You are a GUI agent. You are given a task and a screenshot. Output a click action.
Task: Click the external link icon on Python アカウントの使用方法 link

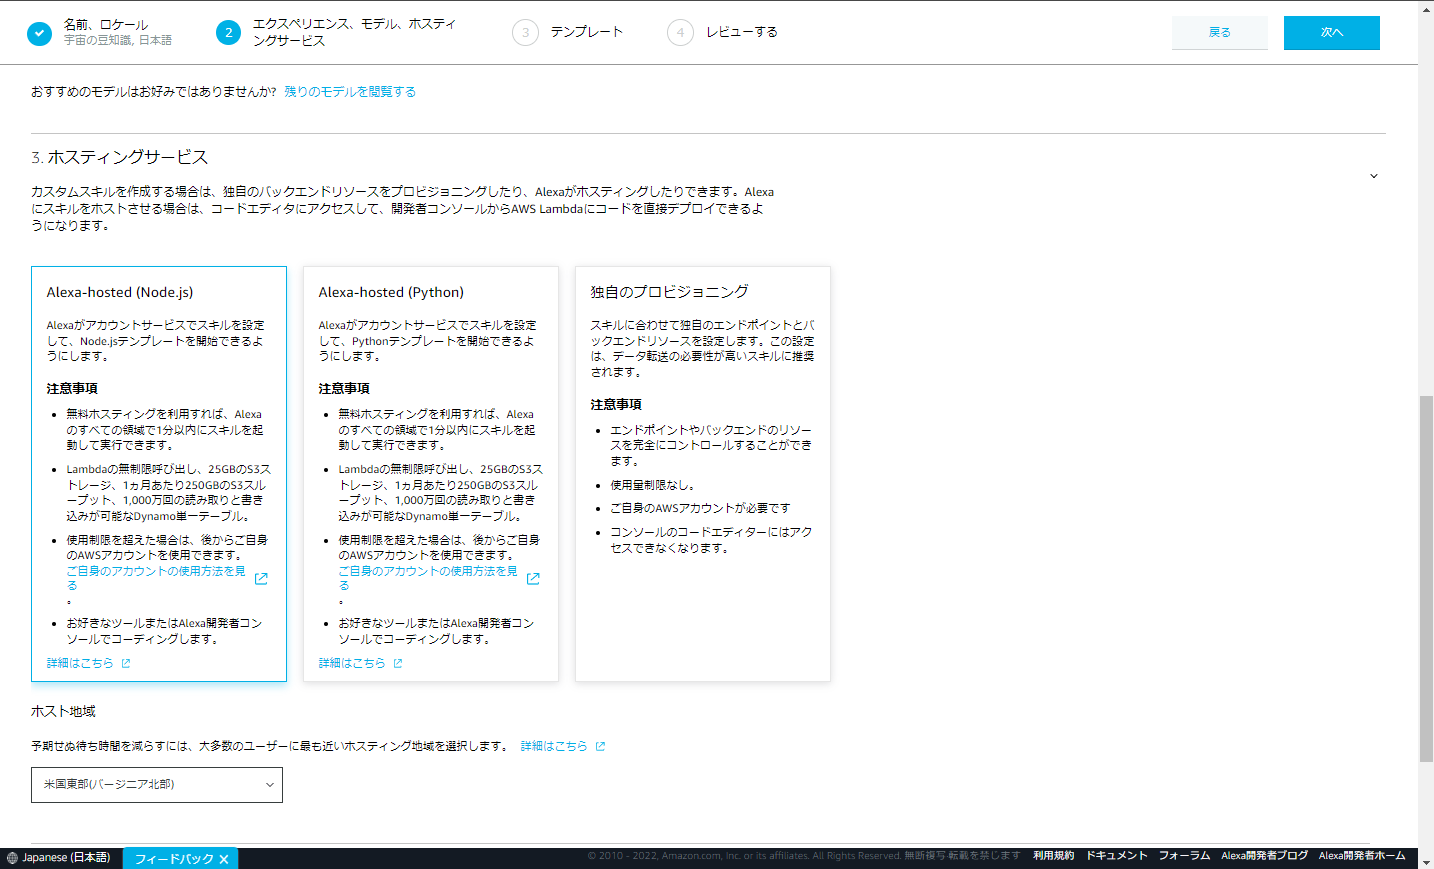tap(532, 578)
